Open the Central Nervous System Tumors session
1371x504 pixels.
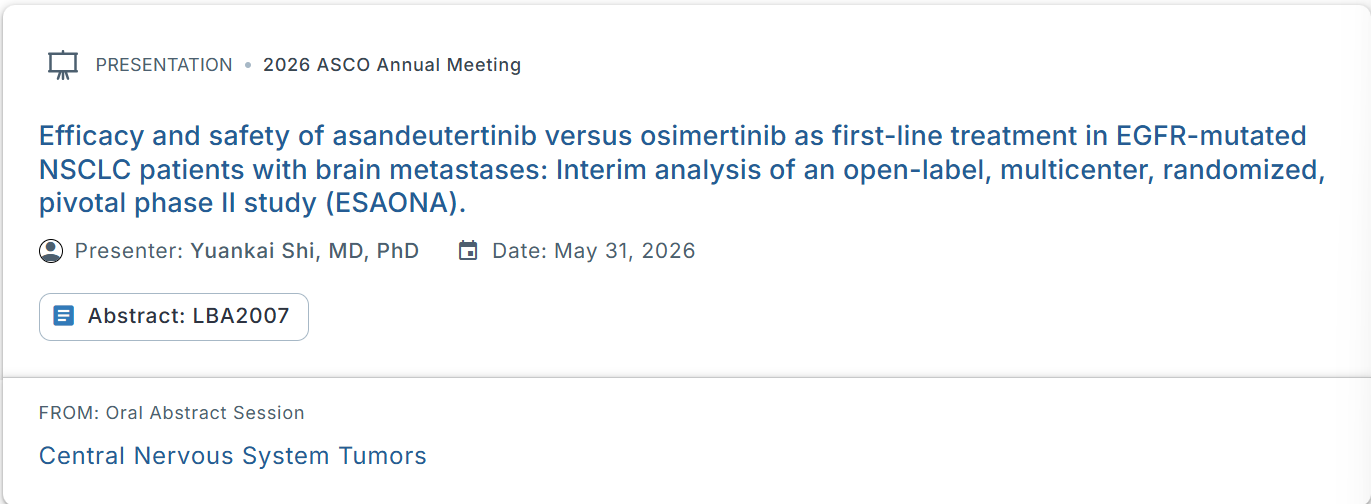point(232,456)
